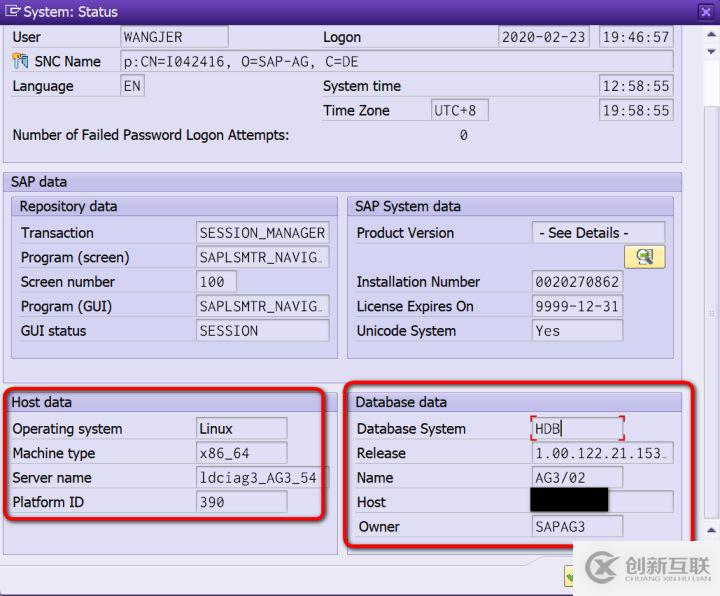
Task: Click Installation Number field 0020270862
Action: tap(577, 281)
